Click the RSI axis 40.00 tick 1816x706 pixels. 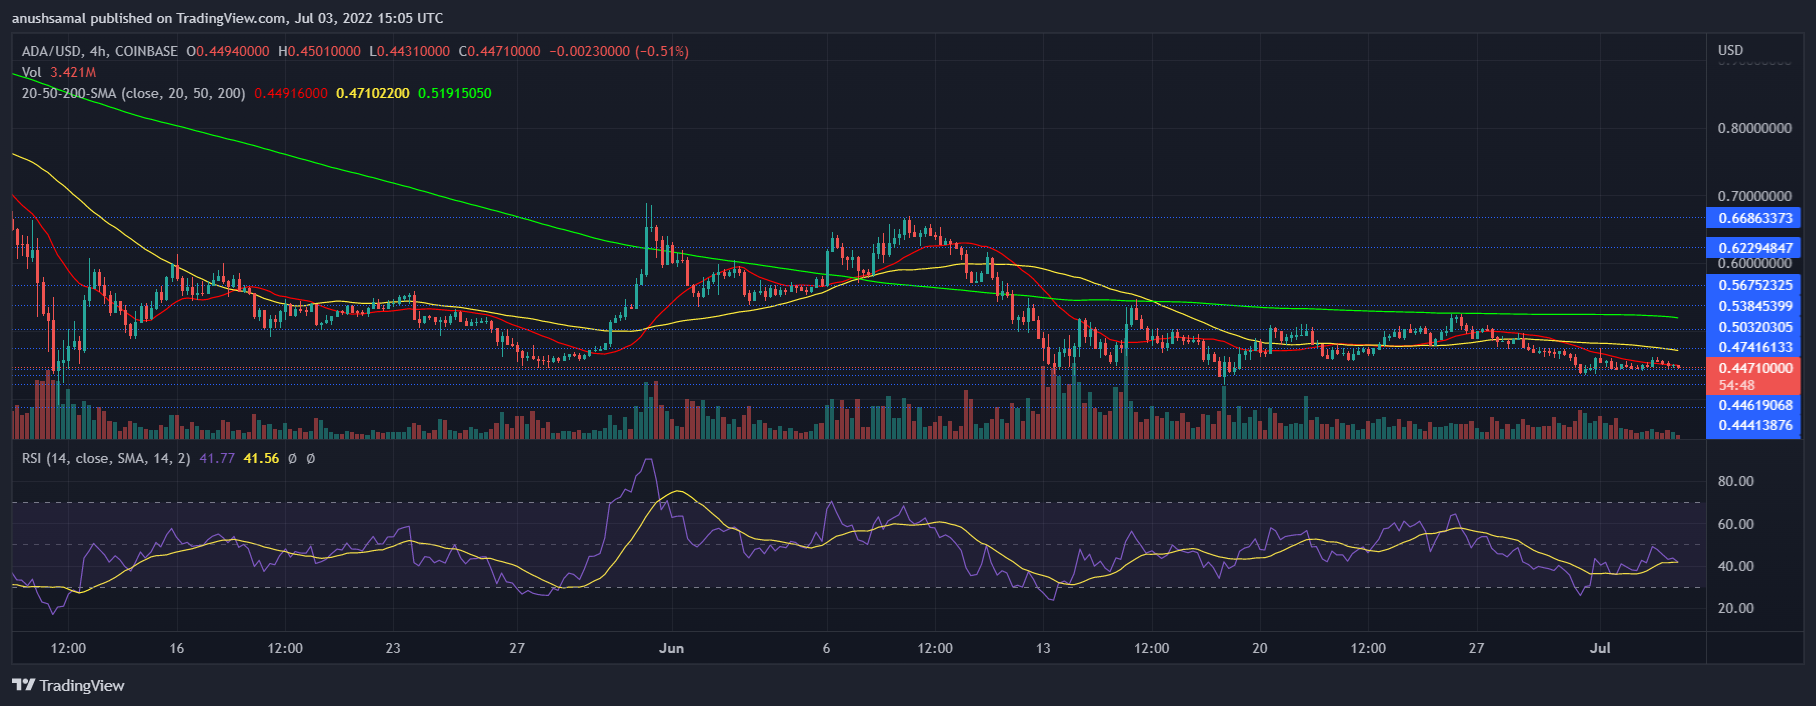(x=1735, y=566)
